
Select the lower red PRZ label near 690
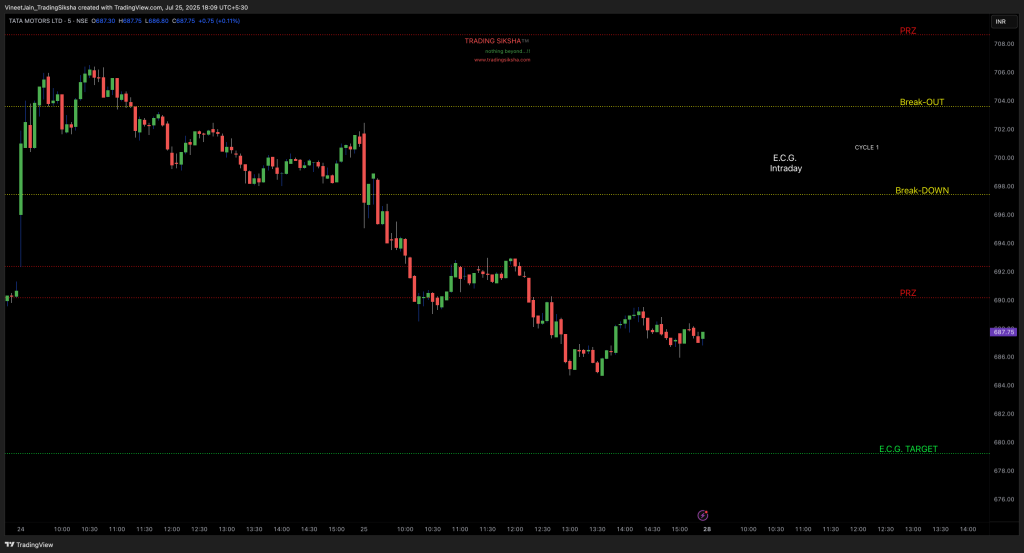[907, 293]
